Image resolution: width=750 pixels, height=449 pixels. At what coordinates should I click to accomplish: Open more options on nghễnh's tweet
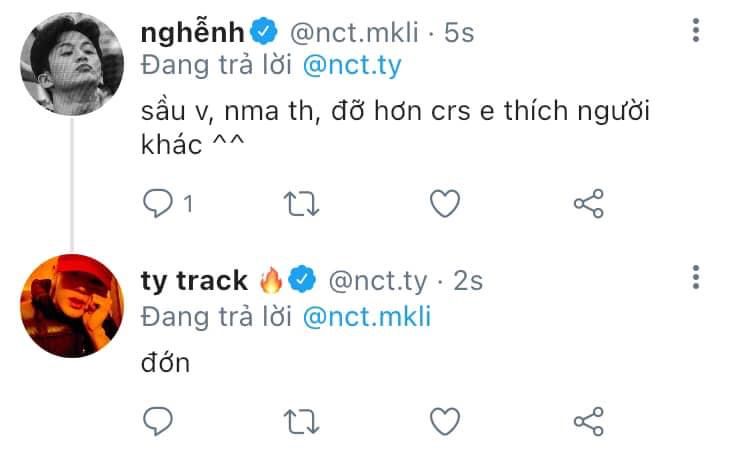(x=697, y=32)
